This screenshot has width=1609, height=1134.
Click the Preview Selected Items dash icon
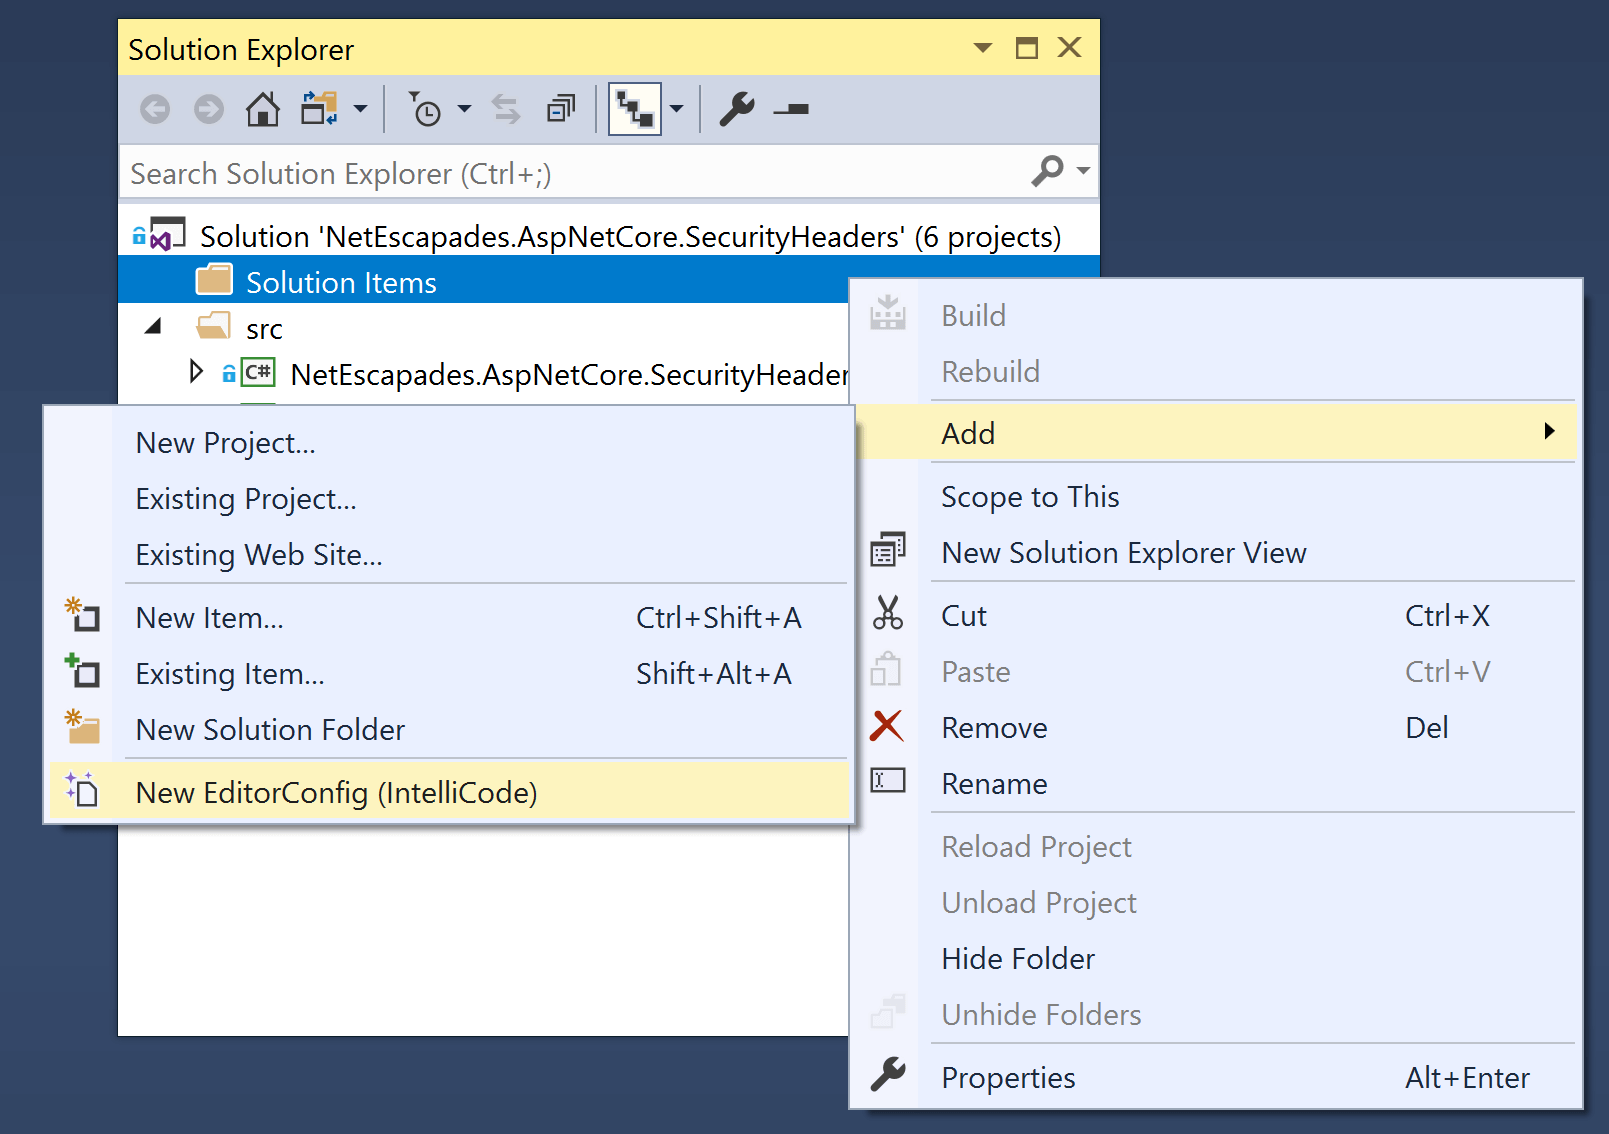coord(791,109)
